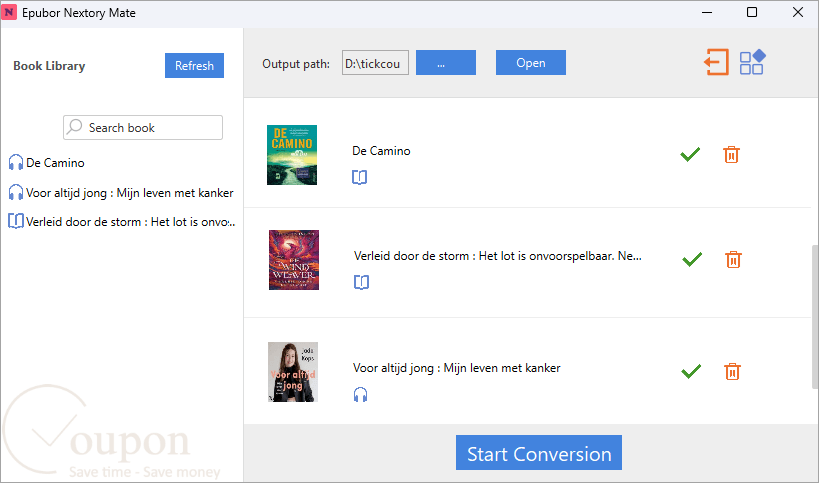Minimize the Epubor Nextory Mate window
Screen dimensions: 819x483
707,12
